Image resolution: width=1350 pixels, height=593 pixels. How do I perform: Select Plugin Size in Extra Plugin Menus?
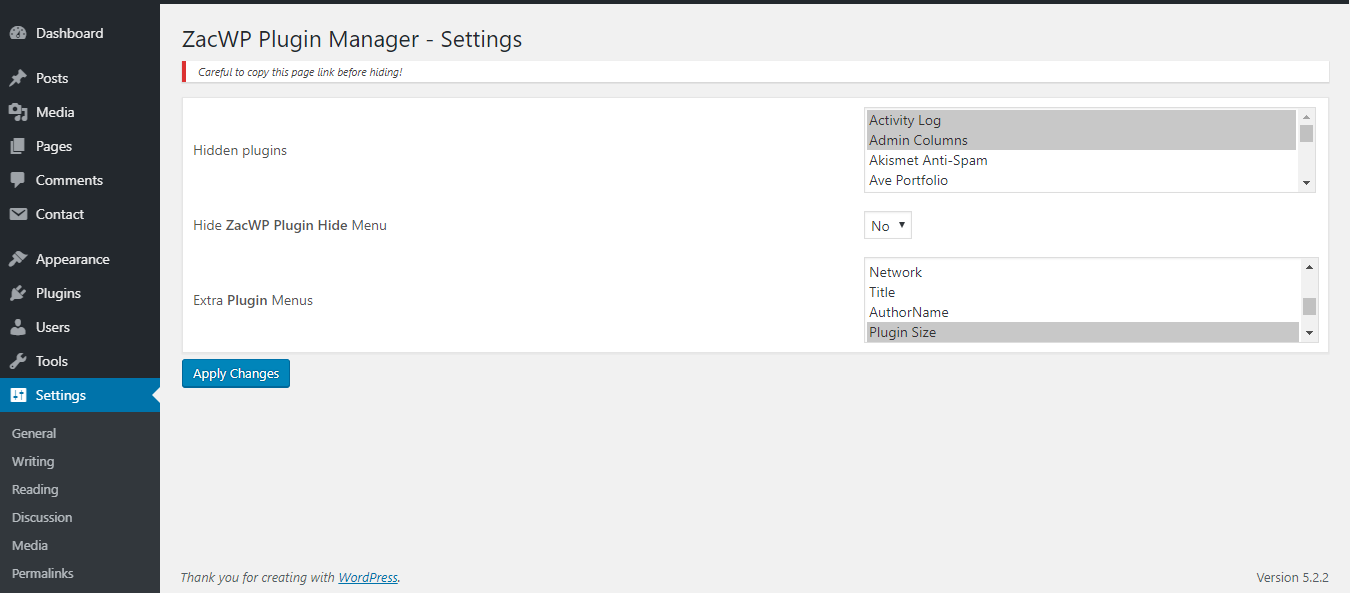point(1082,332)
